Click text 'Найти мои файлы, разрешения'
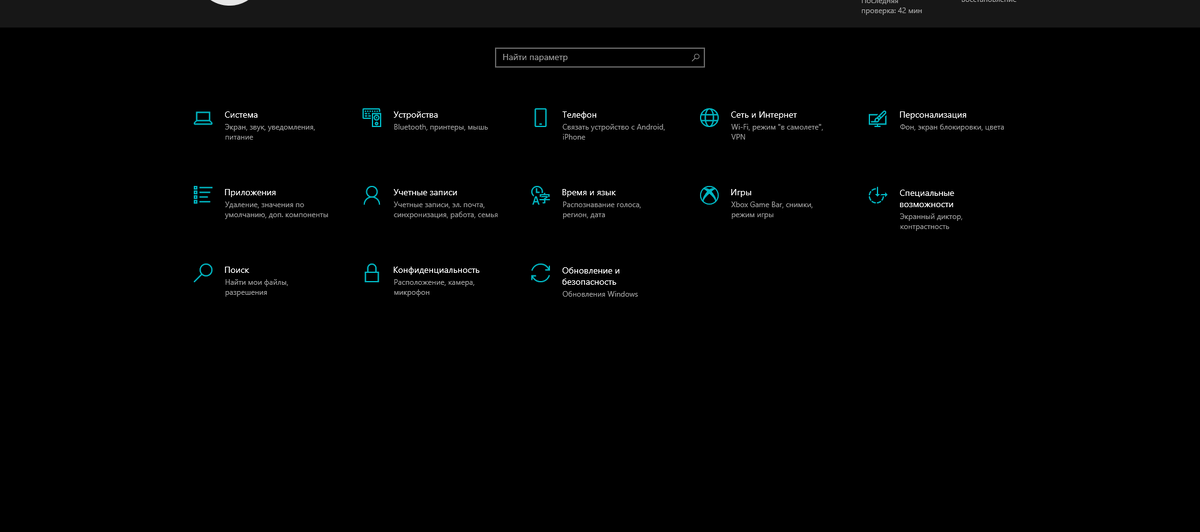The image size is (1200, 532). (x=258, y=287)
